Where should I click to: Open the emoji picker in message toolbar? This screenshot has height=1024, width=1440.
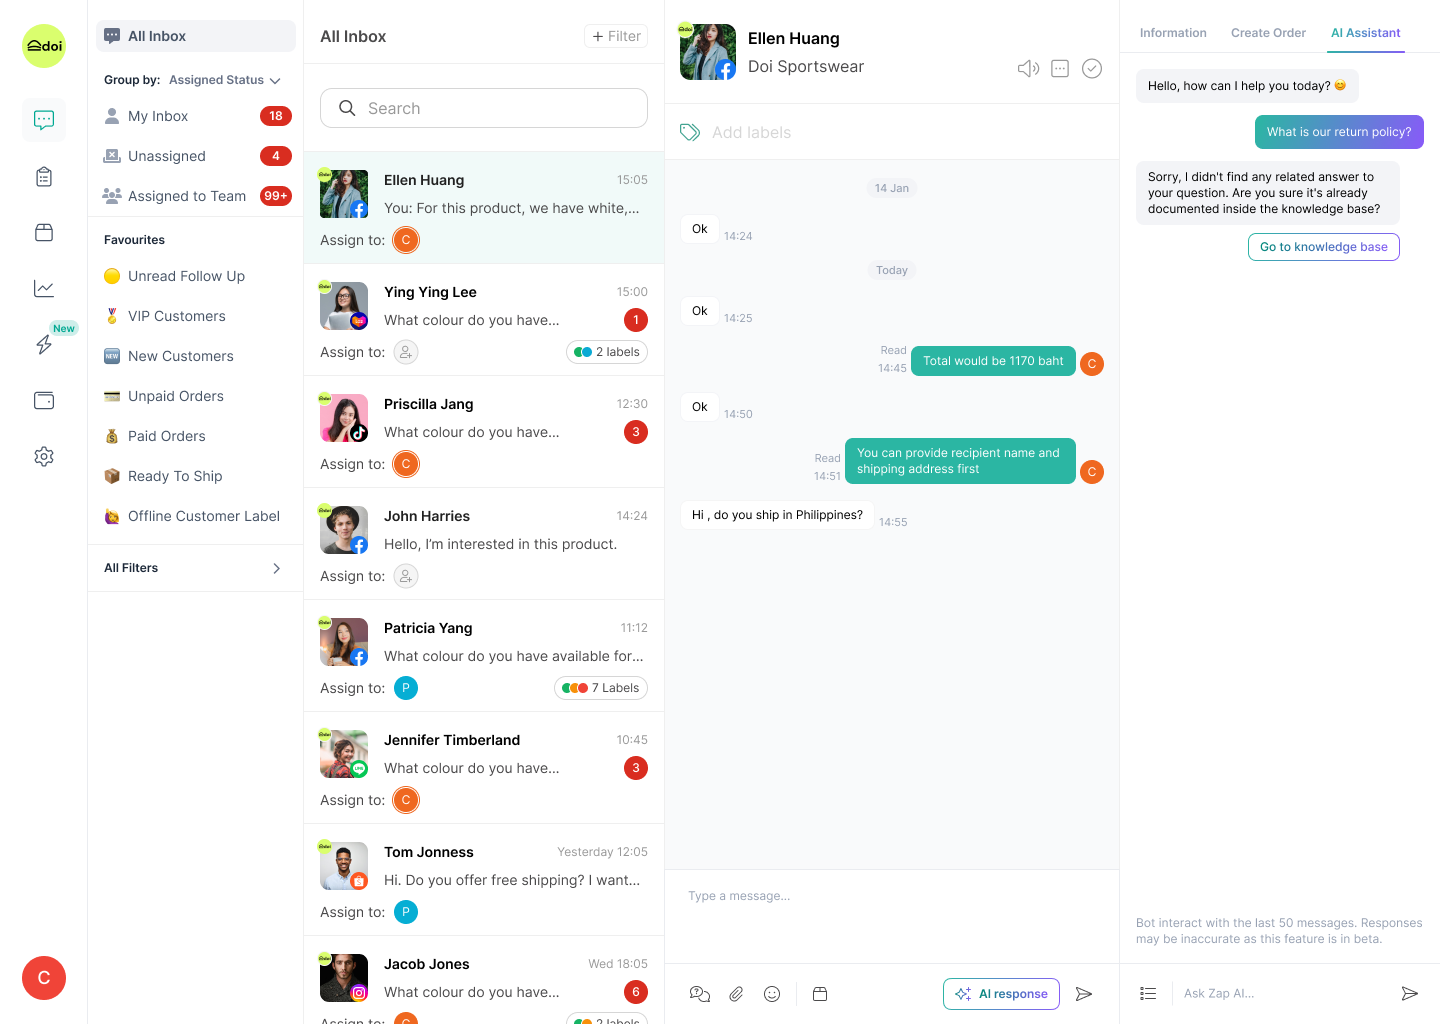click(x=772, y=994)
